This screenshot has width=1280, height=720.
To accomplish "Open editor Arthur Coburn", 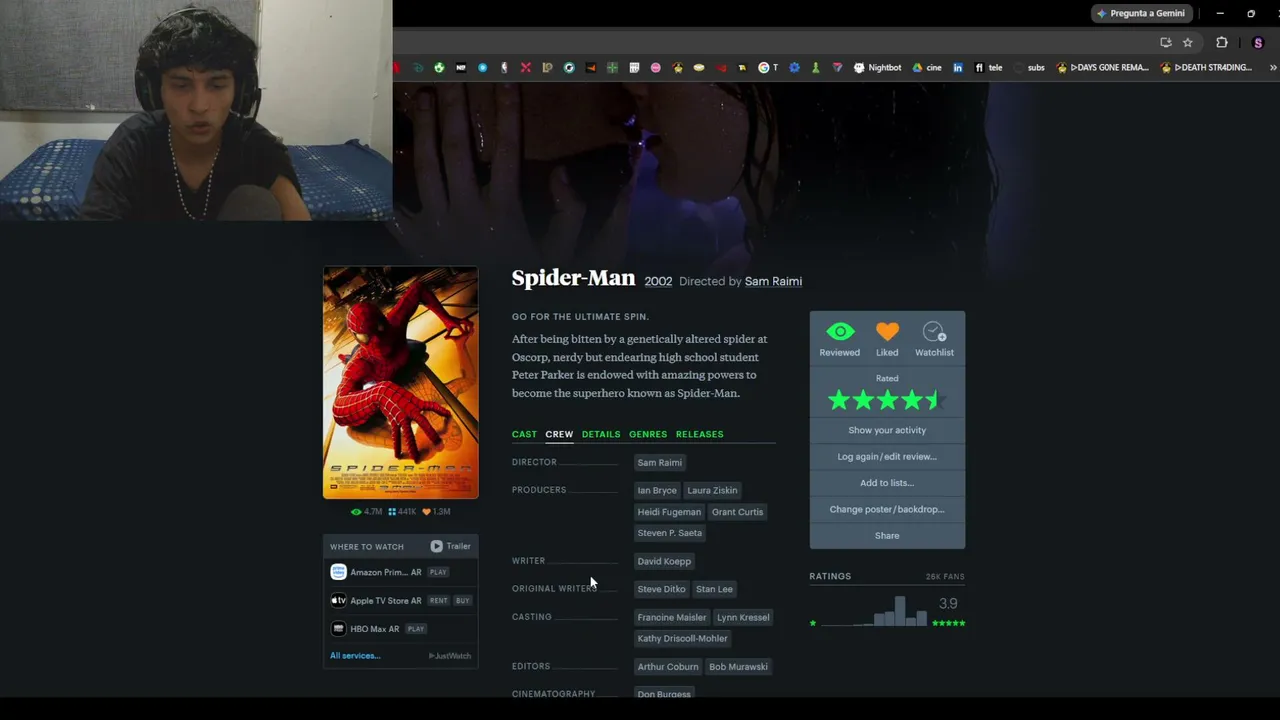I will pyautogui.click(x=668, y=667).
